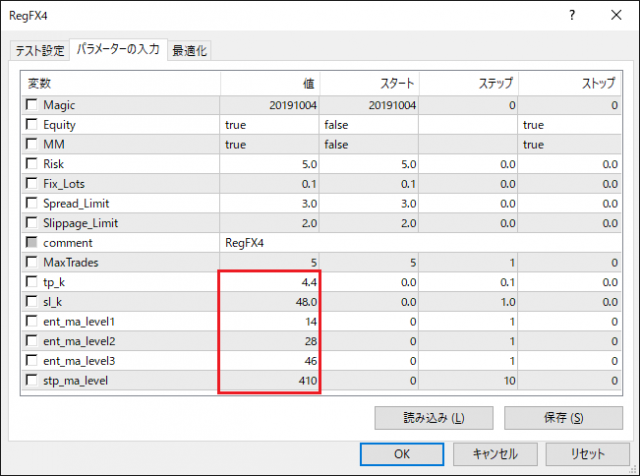Check the Risk row checkbox
This screenshot has width=640, height=476.
tap(31, 163)
